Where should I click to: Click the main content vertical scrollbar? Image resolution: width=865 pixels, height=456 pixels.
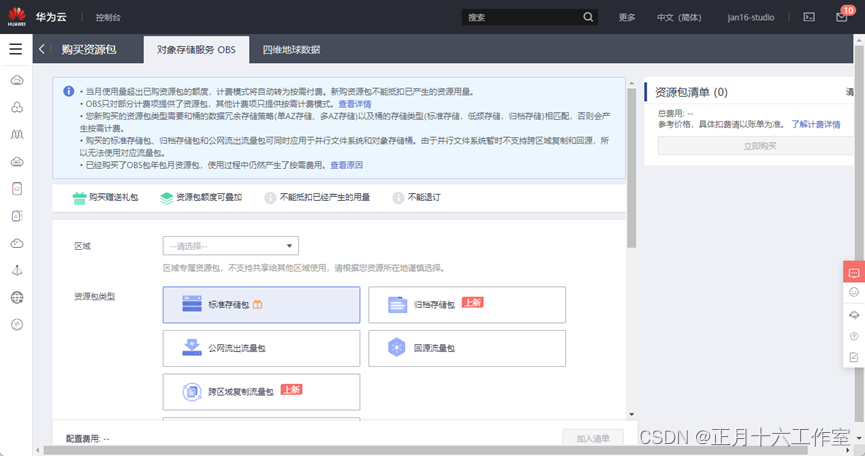coord(632,168)
